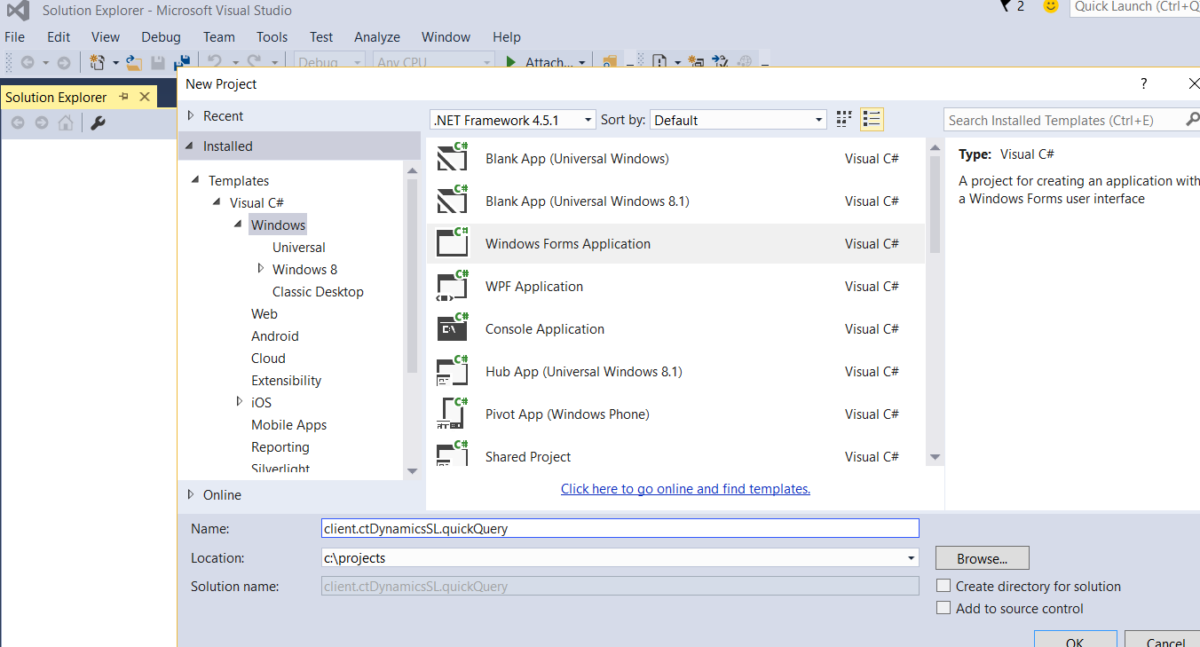Expand the Recent section
This screenshot has height=647, width=1200.
(191, 116)
